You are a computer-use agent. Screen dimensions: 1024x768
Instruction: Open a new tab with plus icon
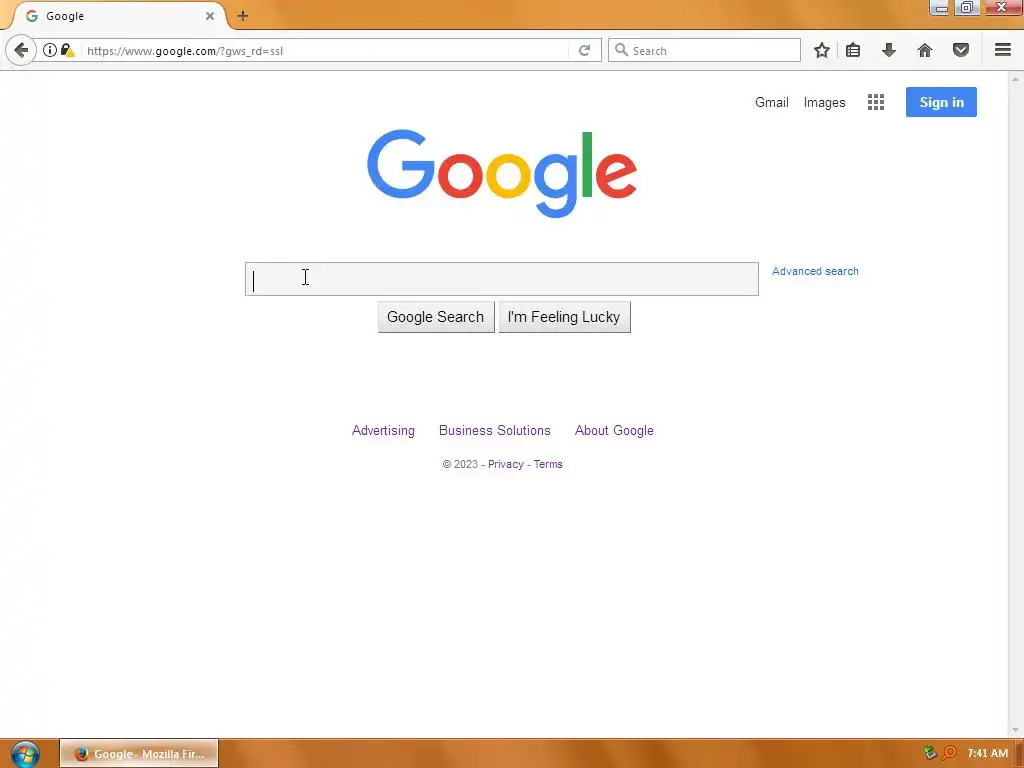[x=242, y=16]
